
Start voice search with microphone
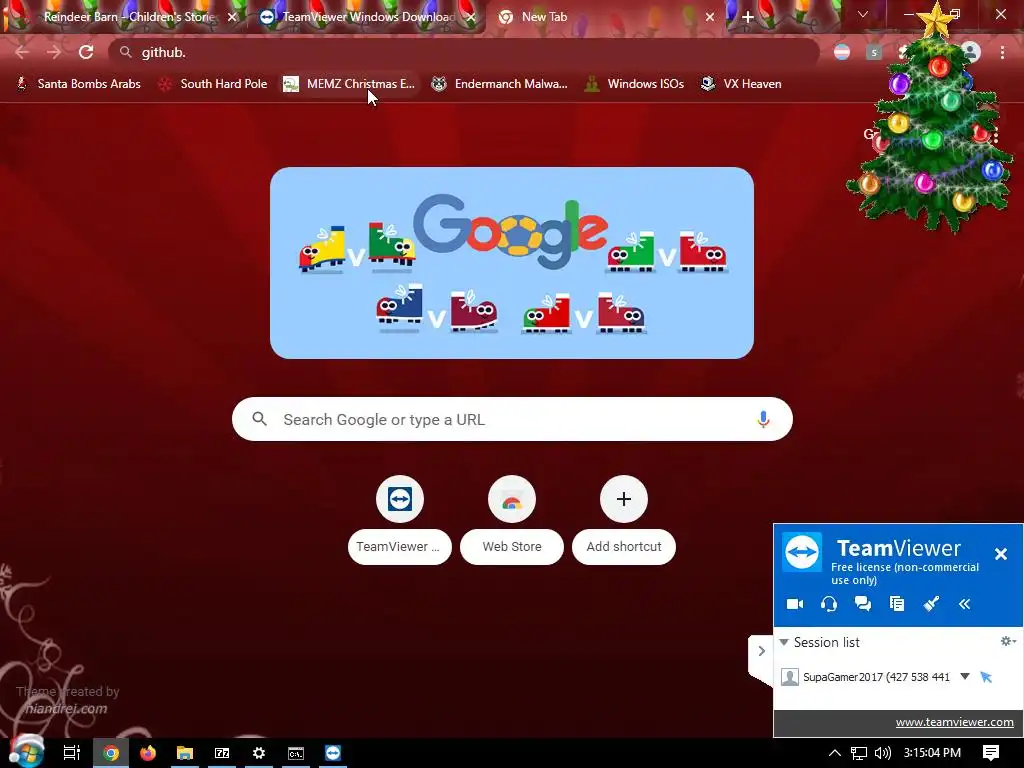tap(763, 419)
